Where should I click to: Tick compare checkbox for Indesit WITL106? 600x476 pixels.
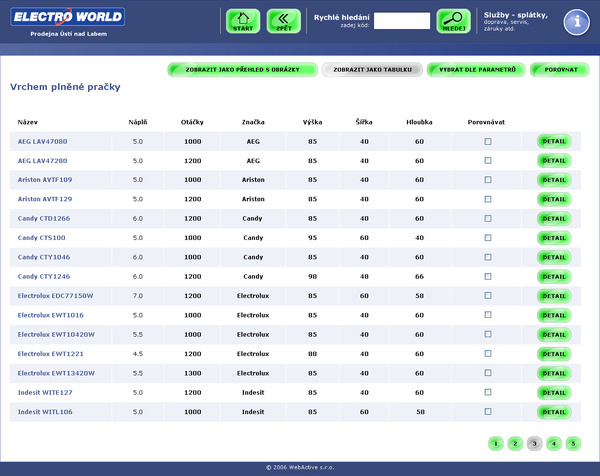[488, 412]
